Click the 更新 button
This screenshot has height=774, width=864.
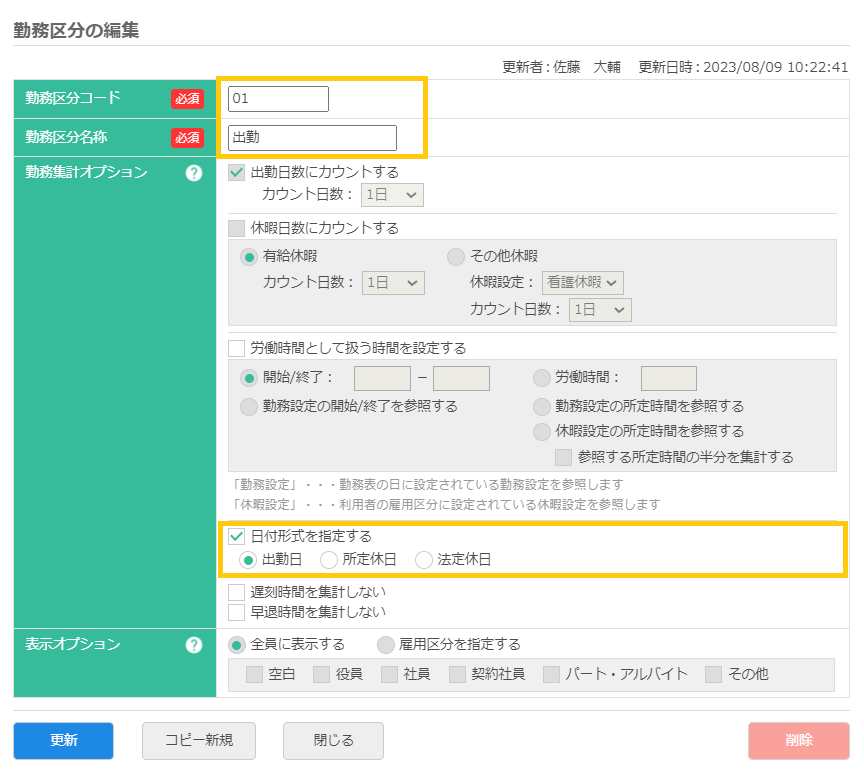(62, 741)
